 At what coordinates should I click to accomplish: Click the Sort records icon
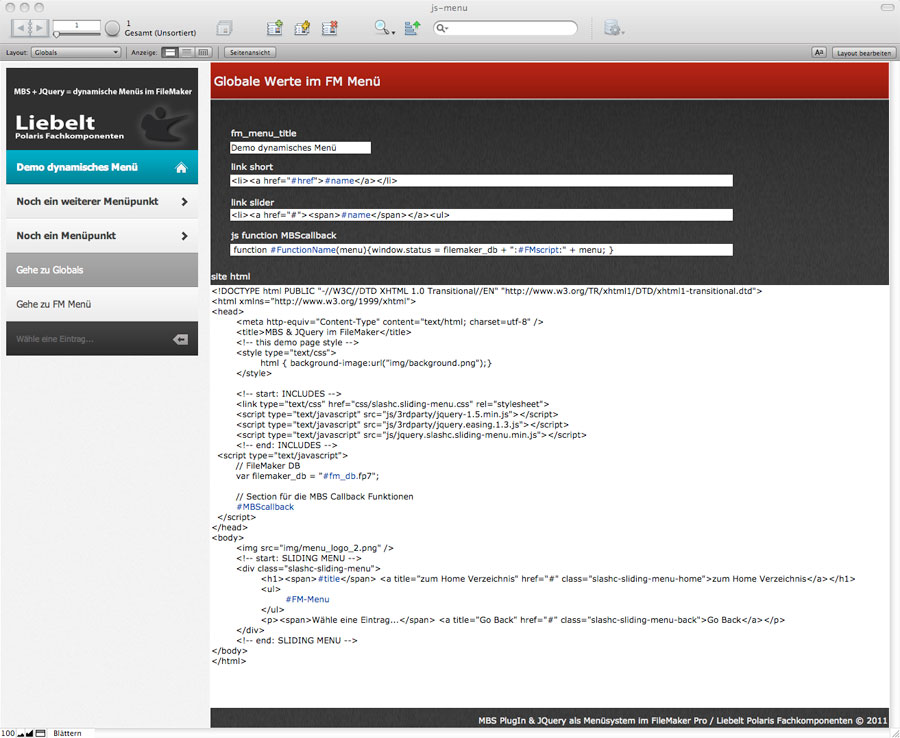412,28
